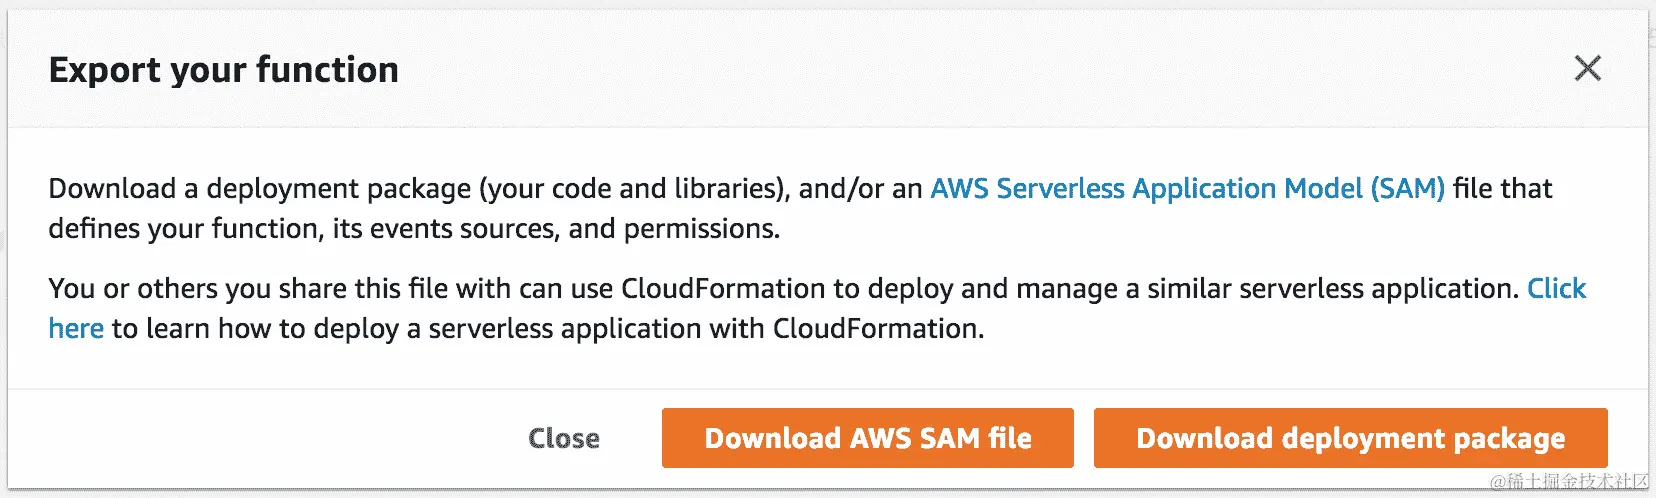Open the AWS Serverless Application Model (SAM) link
Image resolution: width=1656 pixels, height=498 pixels.
pyautogui.click(x=1187, y=189)
